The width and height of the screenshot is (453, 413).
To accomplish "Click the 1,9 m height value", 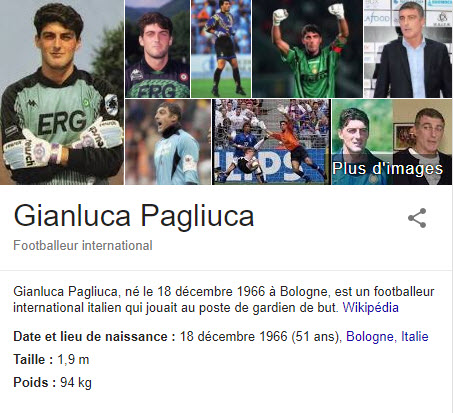I will pos(73,360).
